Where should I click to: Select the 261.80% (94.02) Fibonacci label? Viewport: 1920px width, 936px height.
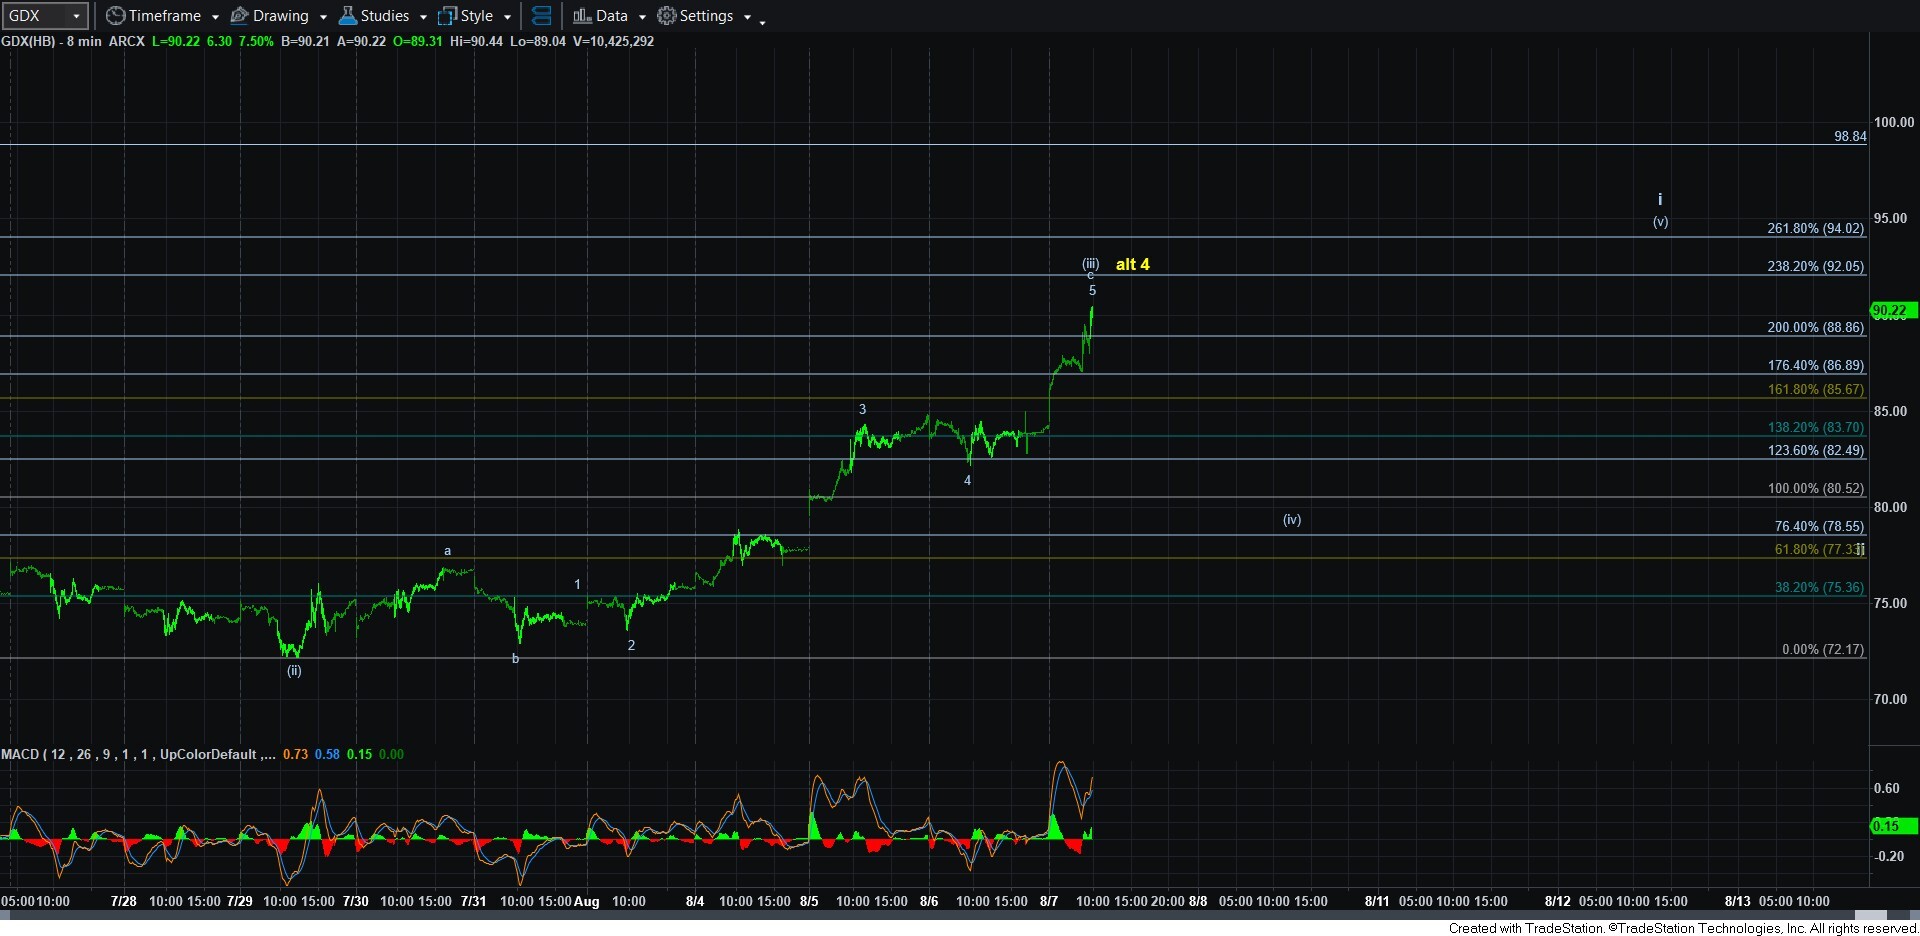(x=1815, y=228)
